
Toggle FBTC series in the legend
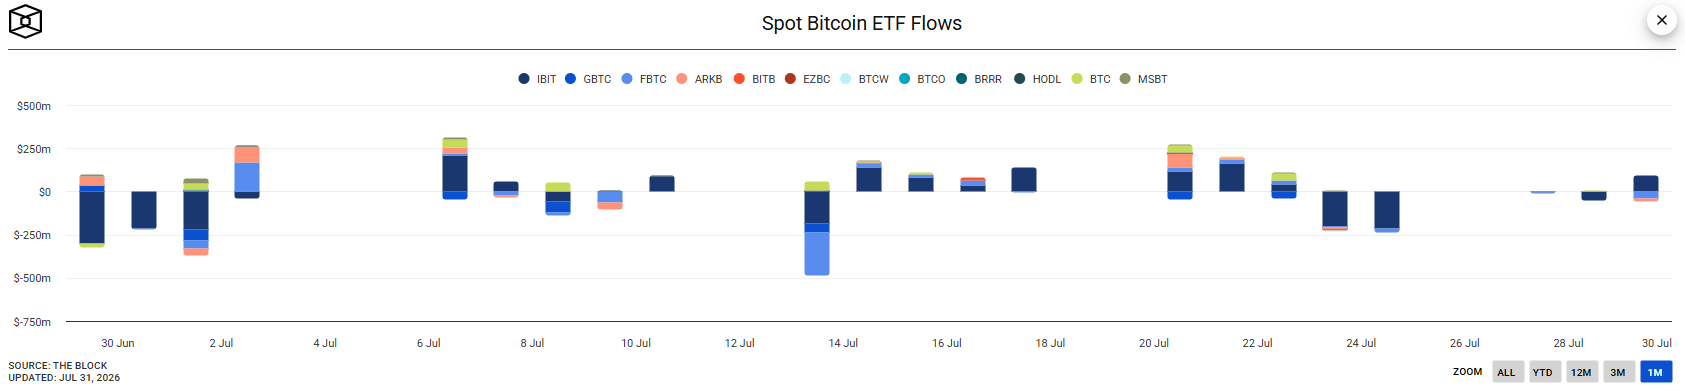pyautogui.click(x=644, y=79)
